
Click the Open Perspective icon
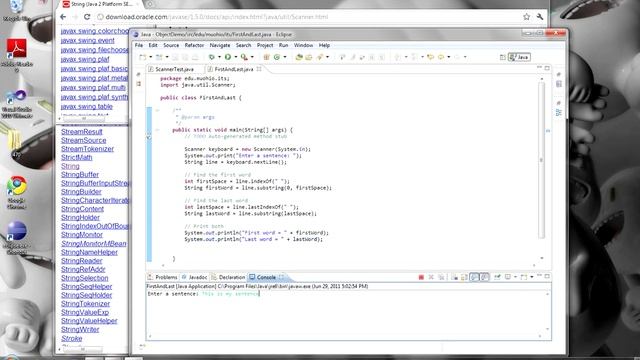pyautogui.click(x=502, y=57)
